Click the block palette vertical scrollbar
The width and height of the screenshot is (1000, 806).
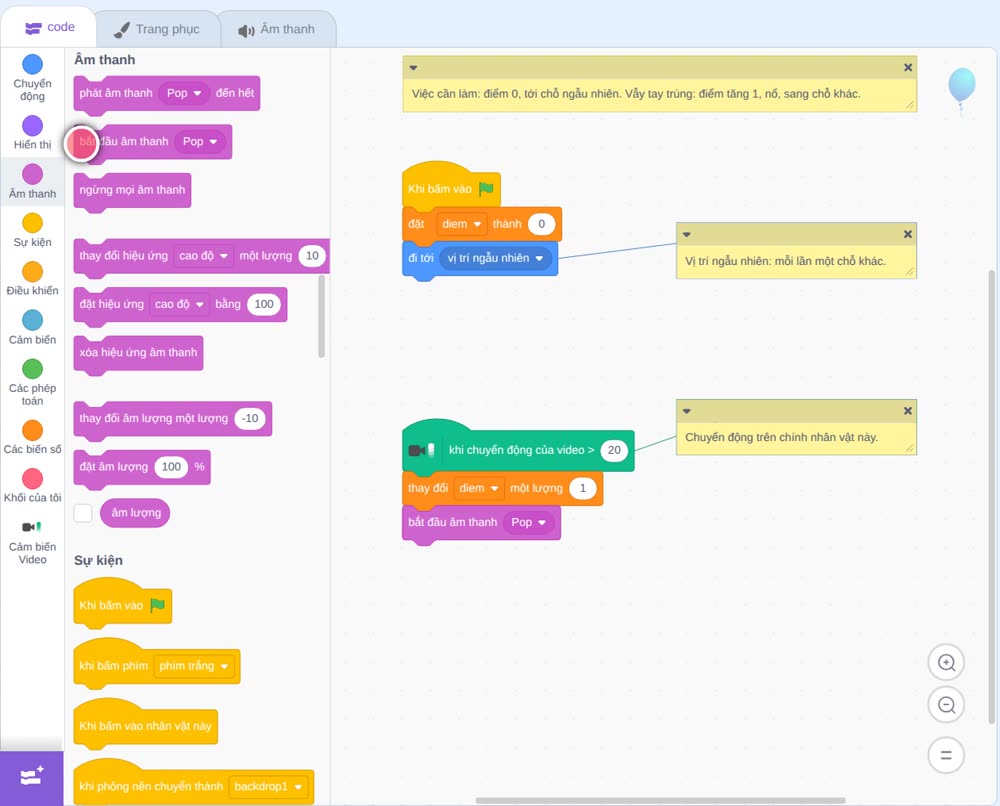(321, 316)
